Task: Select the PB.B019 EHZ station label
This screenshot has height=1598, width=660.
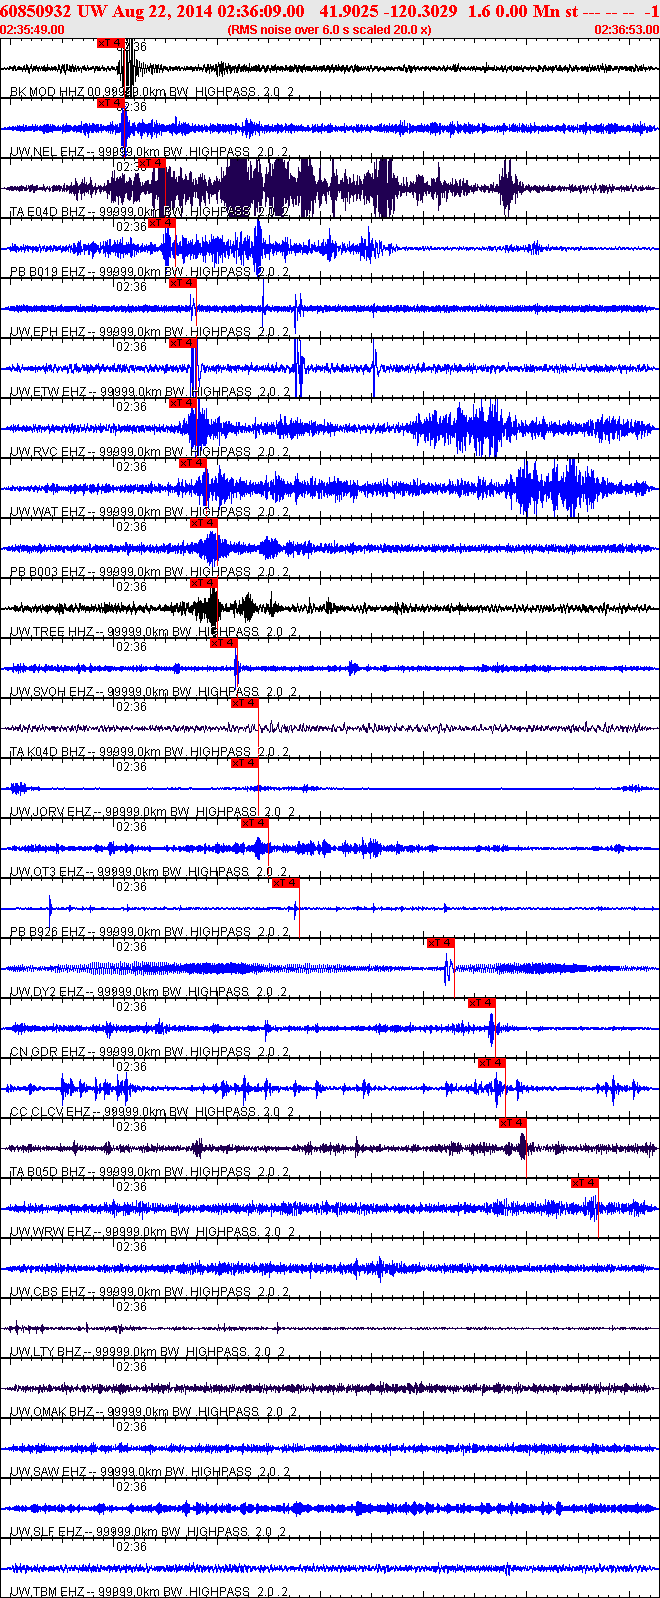Action: coord(149,272)
